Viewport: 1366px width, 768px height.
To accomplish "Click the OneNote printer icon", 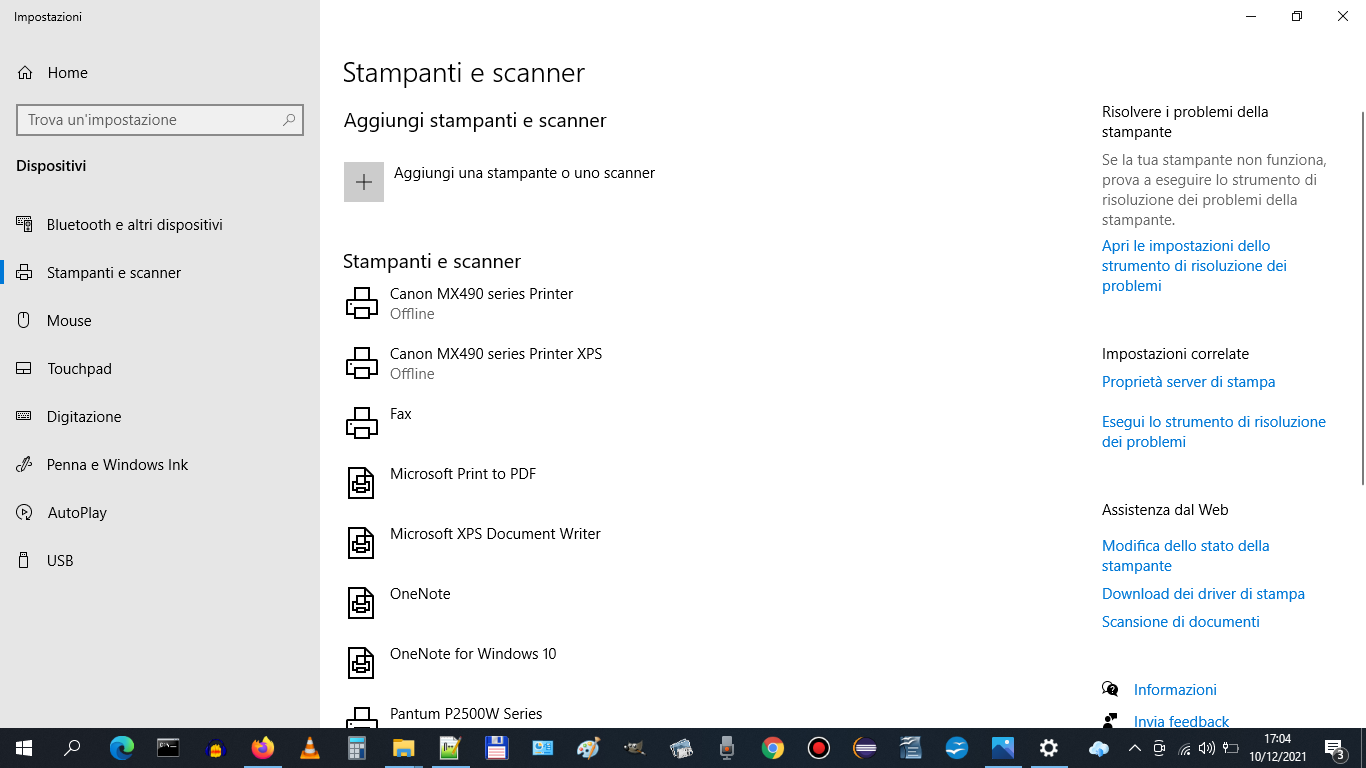I will point(361,603).
